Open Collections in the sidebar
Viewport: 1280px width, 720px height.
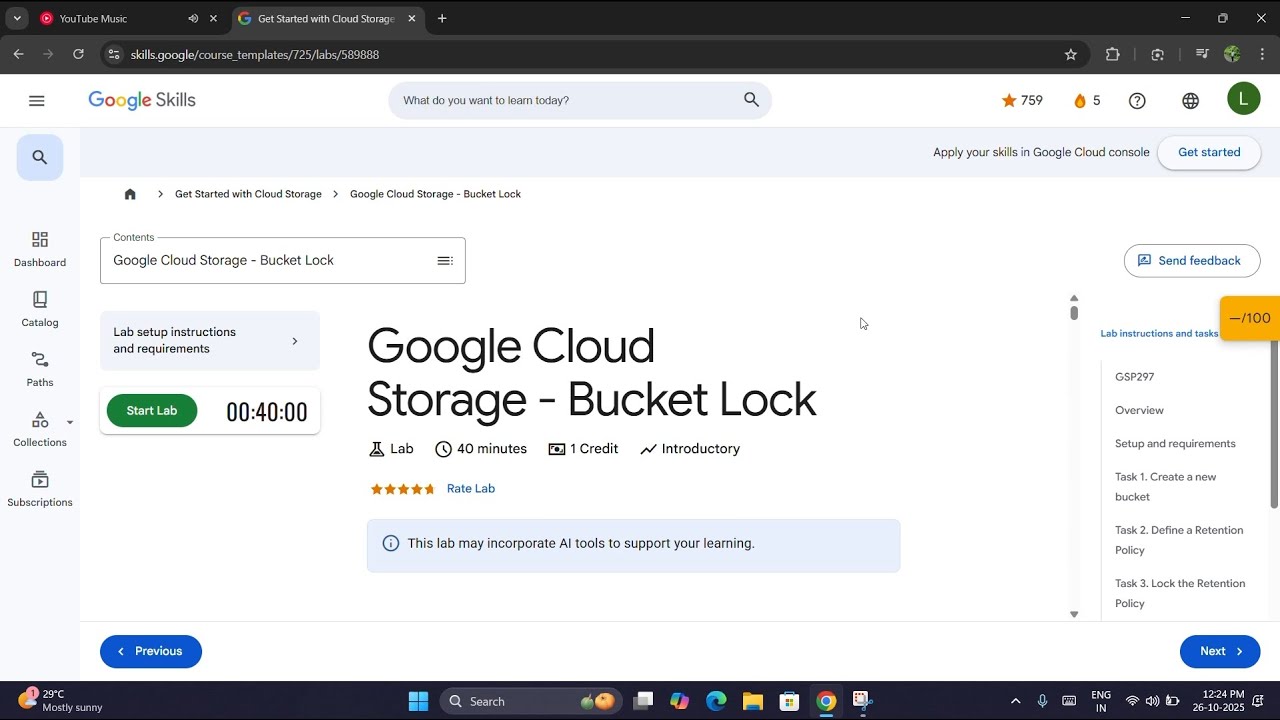click(40, 429)
